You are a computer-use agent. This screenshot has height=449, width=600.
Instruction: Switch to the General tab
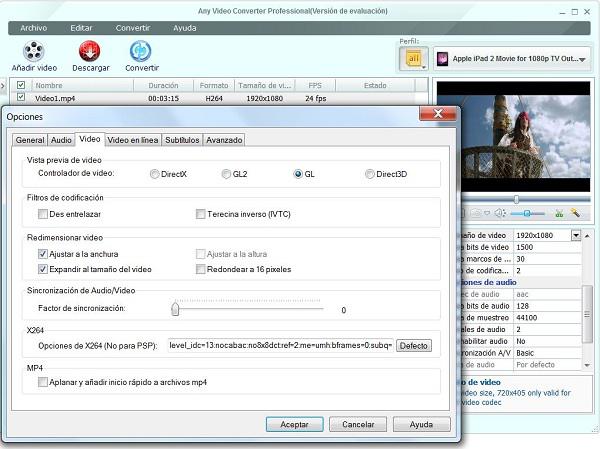[x=30, y=140]
